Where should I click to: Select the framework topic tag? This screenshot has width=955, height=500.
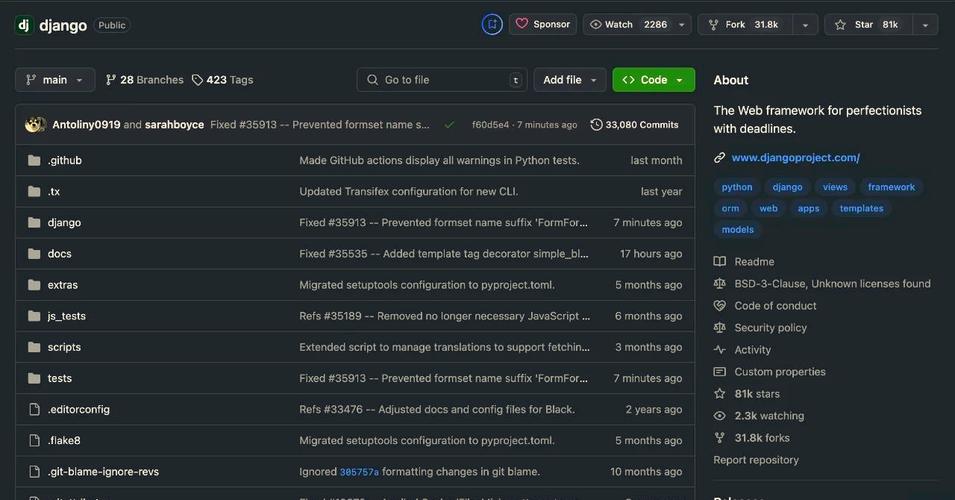pos(891,187)
